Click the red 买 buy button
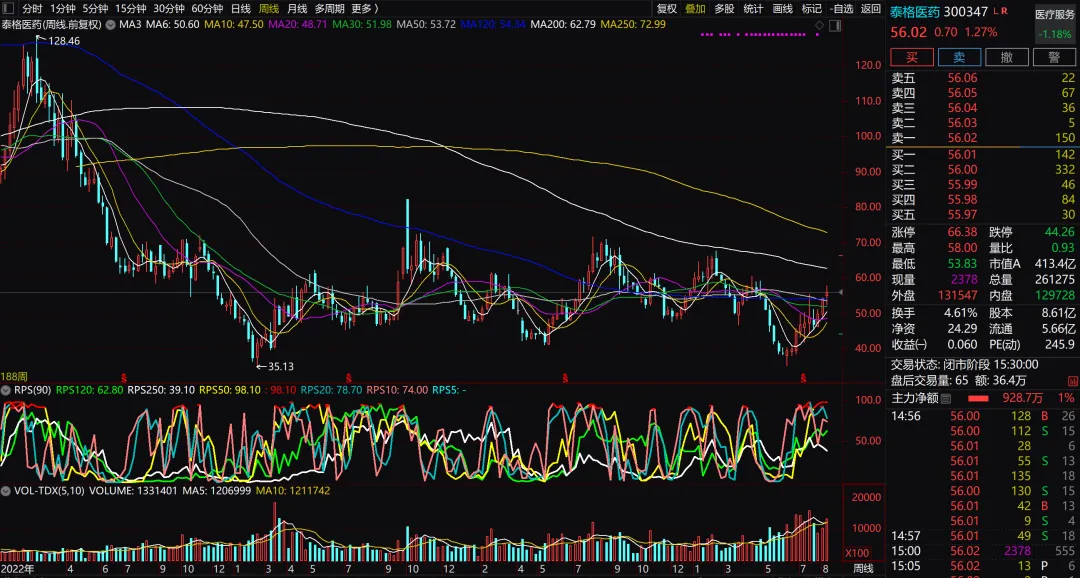This screenshot has height=578, width=1080. 912,57
